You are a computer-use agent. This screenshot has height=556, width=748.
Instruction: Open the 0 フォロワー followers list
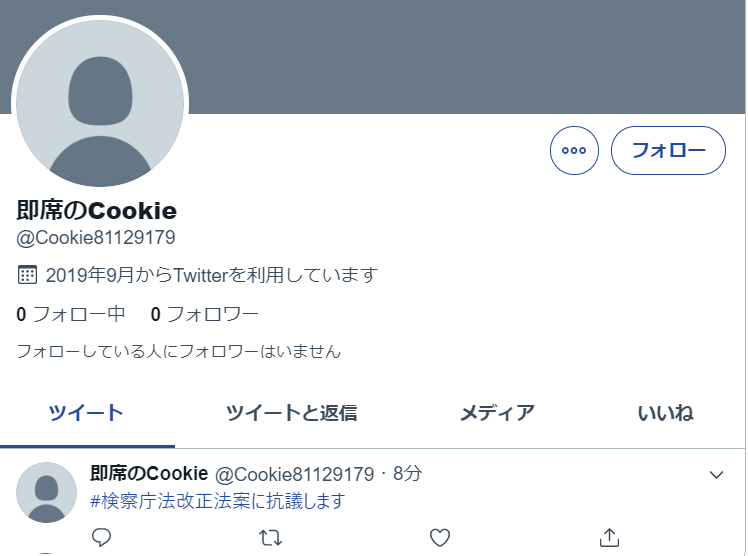click(x=205, y=314)
